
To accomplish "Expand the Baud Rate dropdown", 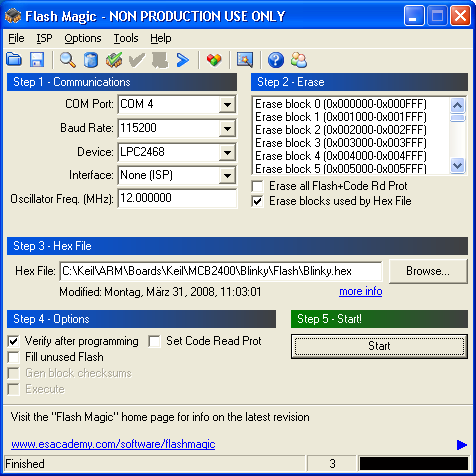I will [227, 128].
